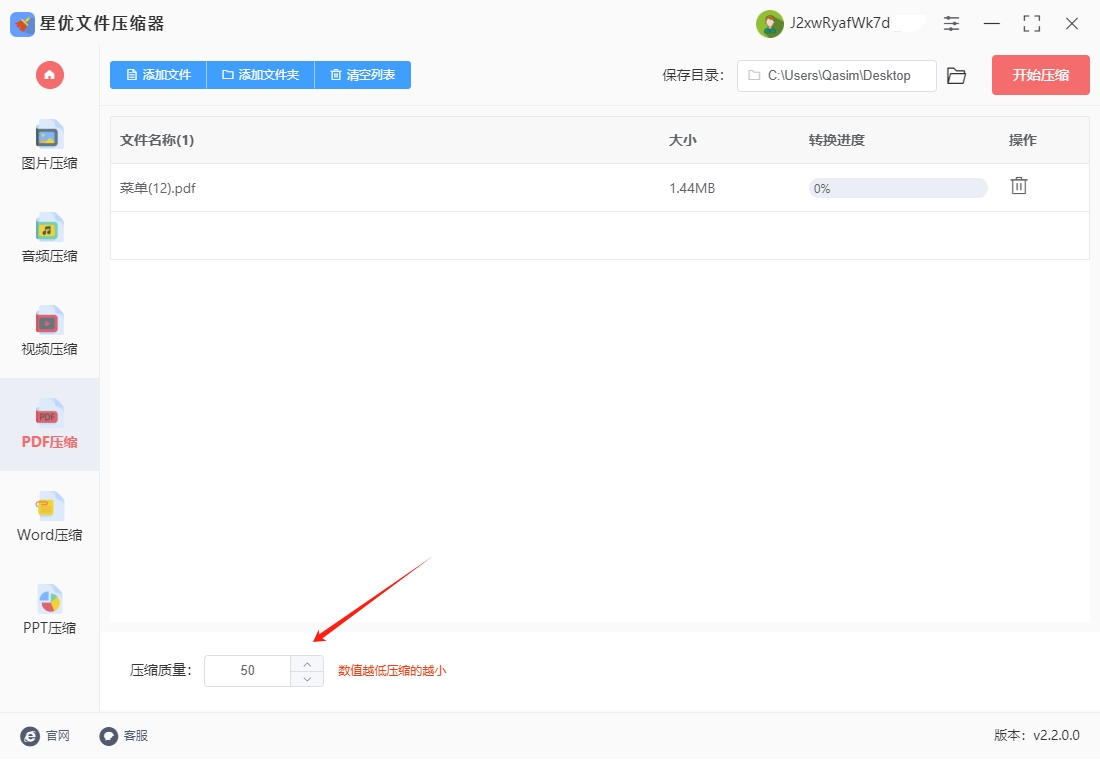Browse output folder via folder icon
The width and height of the screenshot is (1100, 760).
point(956,76)
